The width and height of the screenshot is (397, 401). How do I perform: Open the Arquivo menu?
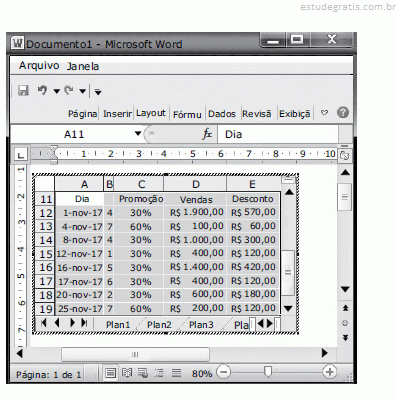click(39, 65)
